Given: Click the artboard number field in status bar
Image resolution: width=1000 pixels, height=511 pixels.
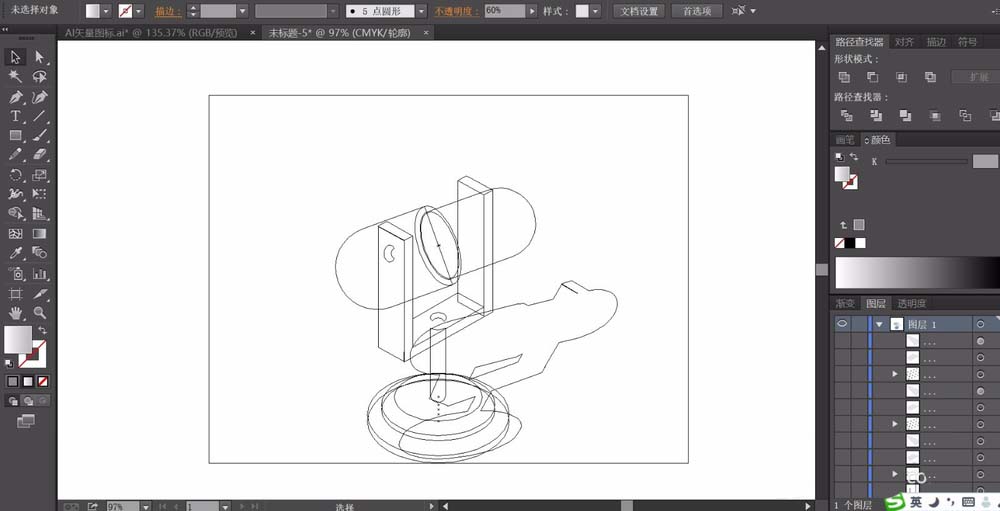Looking at the screenshot, I should (x=203, y=507).
